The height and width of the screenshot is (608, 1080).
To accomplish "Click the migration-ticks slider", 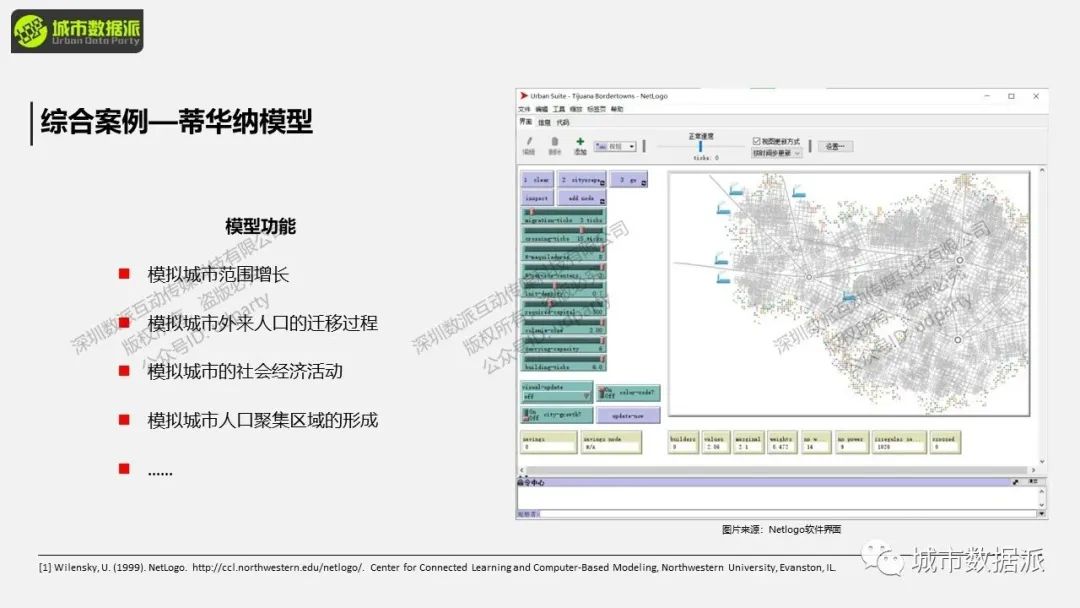I will click(x=563, y=216).
